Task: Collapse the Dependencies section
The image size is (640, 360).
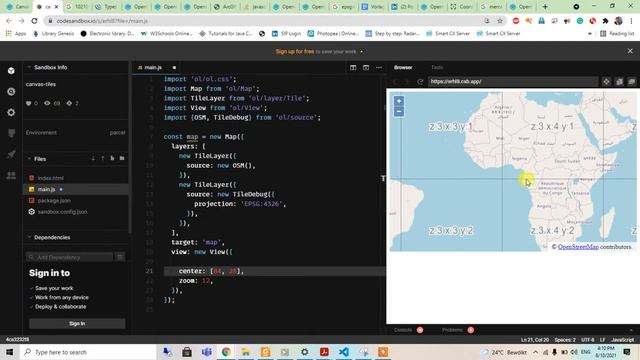Action: pyautogui.click(x=29, y=237)
